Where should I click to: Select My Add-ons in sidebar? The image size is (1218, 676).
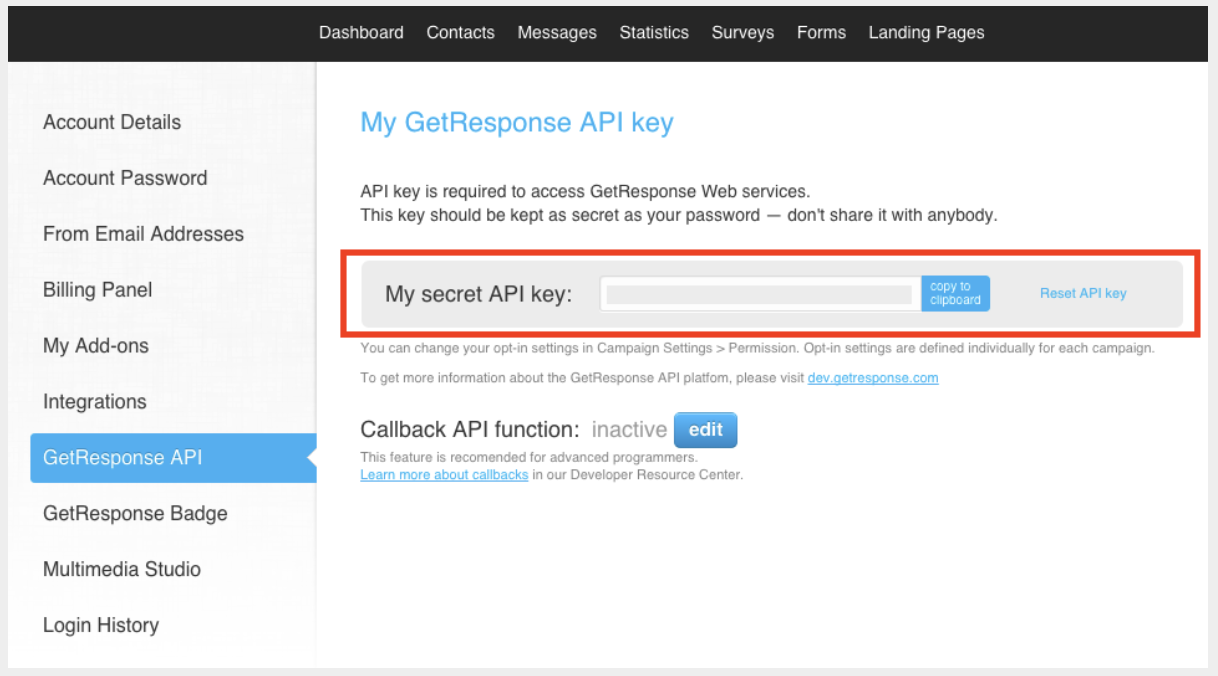tap(96, 346)
